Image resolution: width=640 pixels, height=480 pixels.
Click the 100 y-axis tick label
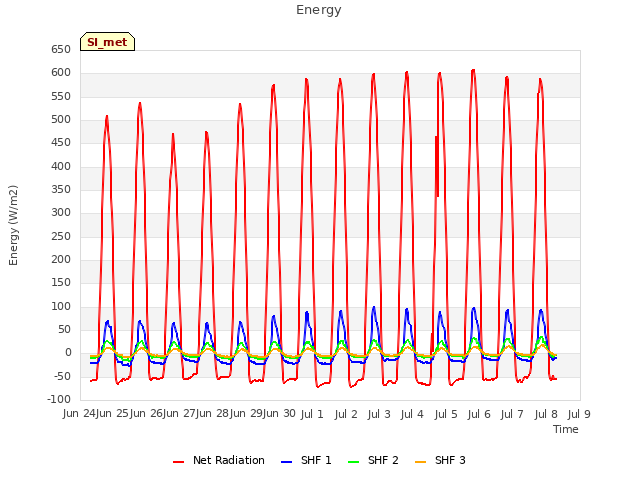tap(61, 307)
